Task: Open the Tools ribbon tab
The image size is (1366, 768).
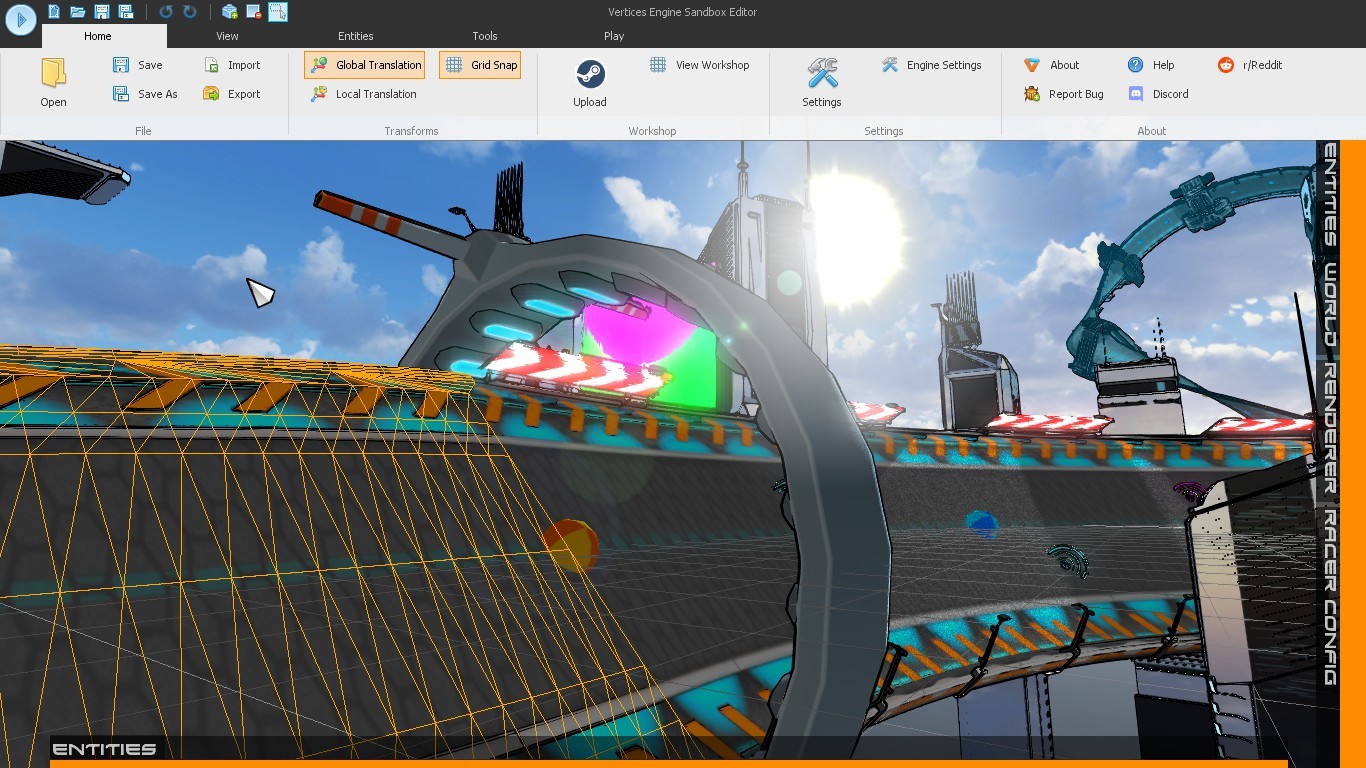Action: (485, 36)
